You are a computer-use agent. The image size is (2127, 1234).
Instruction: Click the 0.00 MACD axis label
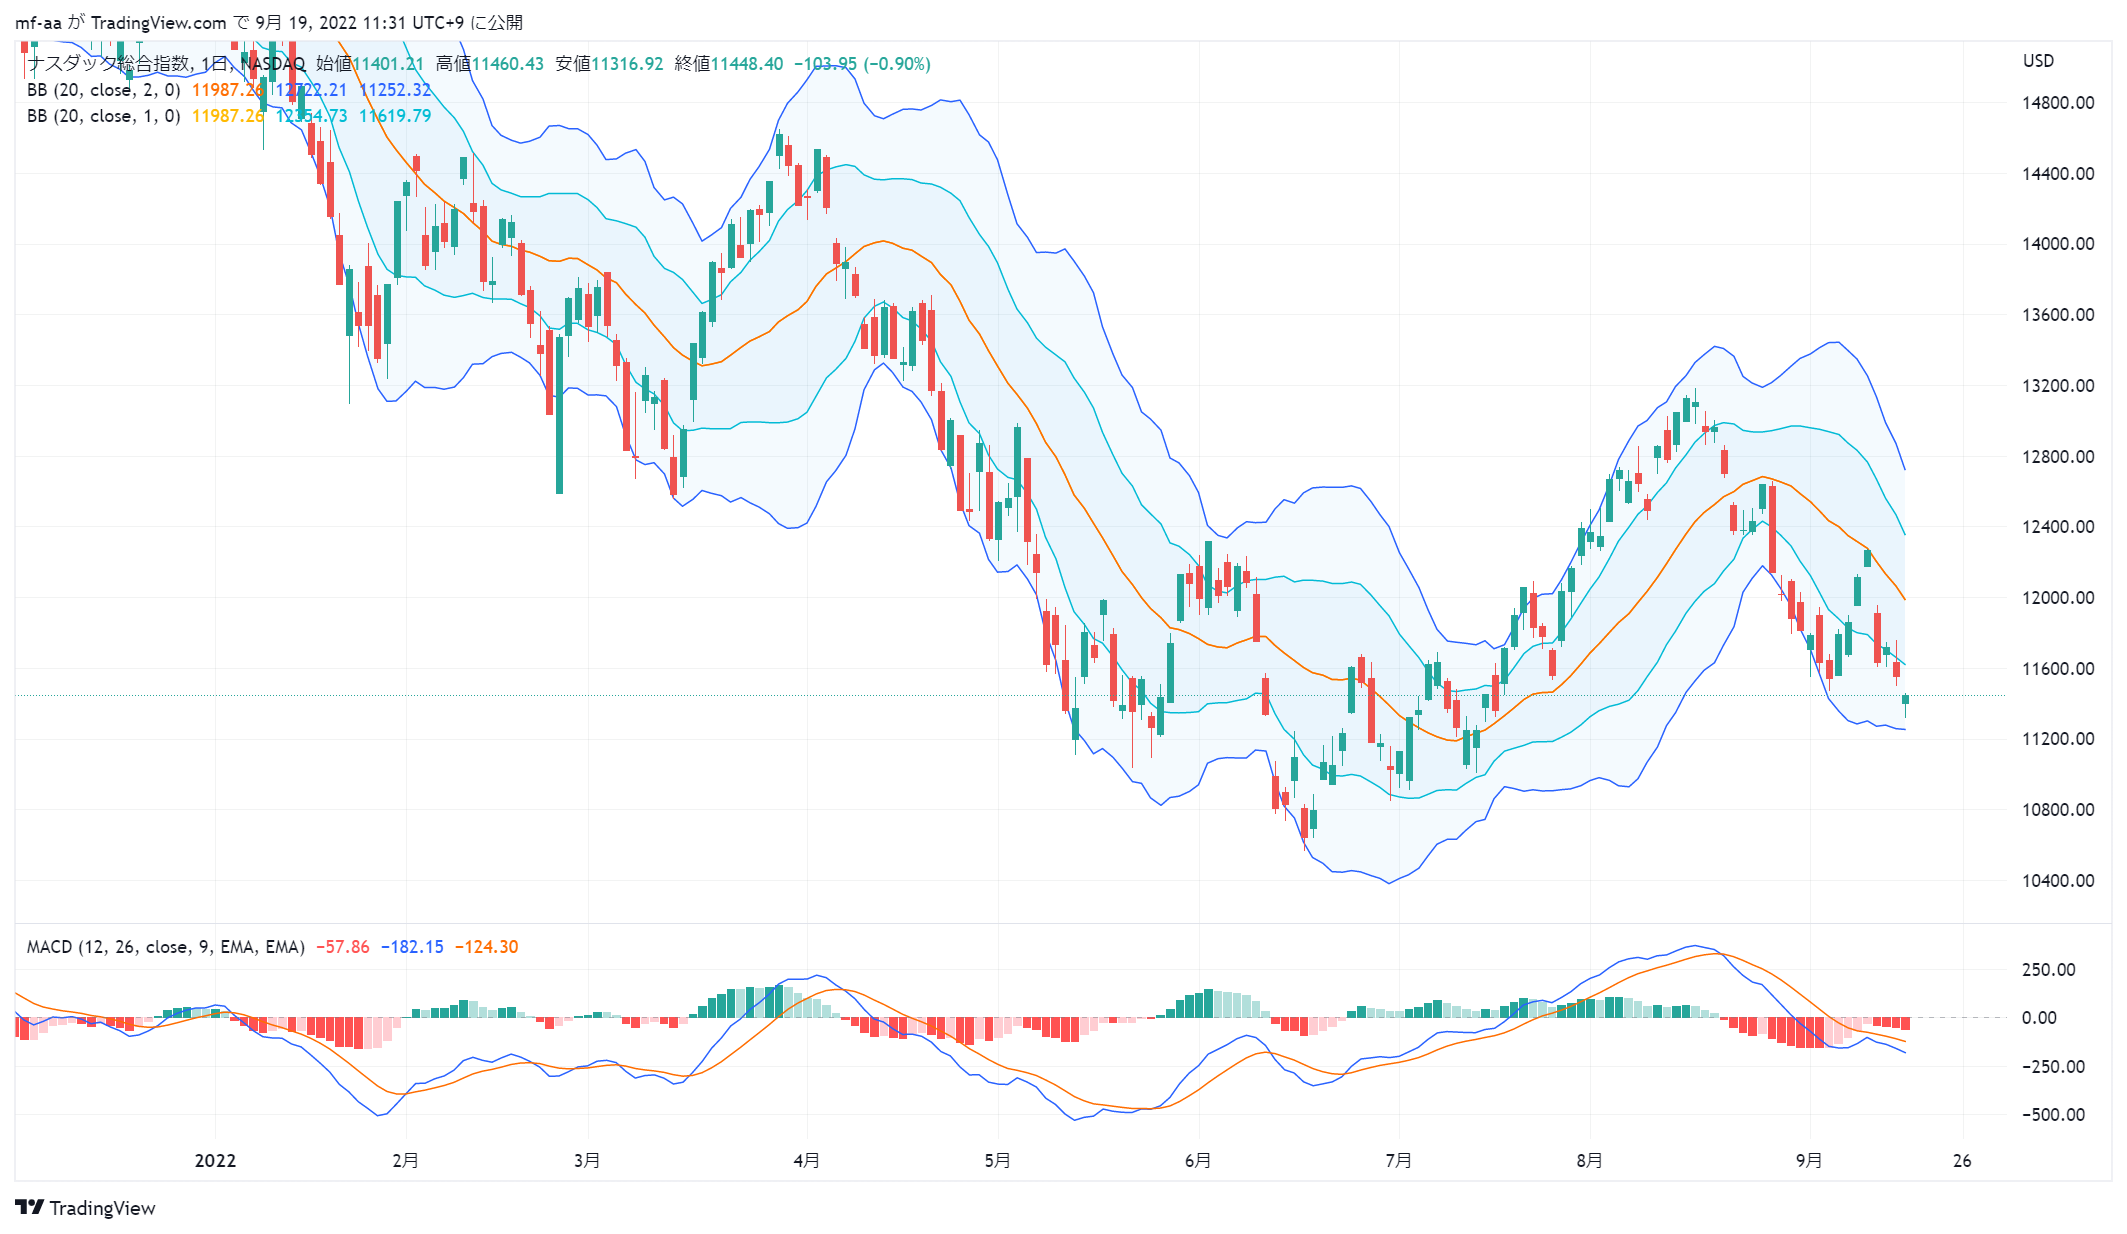tap(2039, 1018)
